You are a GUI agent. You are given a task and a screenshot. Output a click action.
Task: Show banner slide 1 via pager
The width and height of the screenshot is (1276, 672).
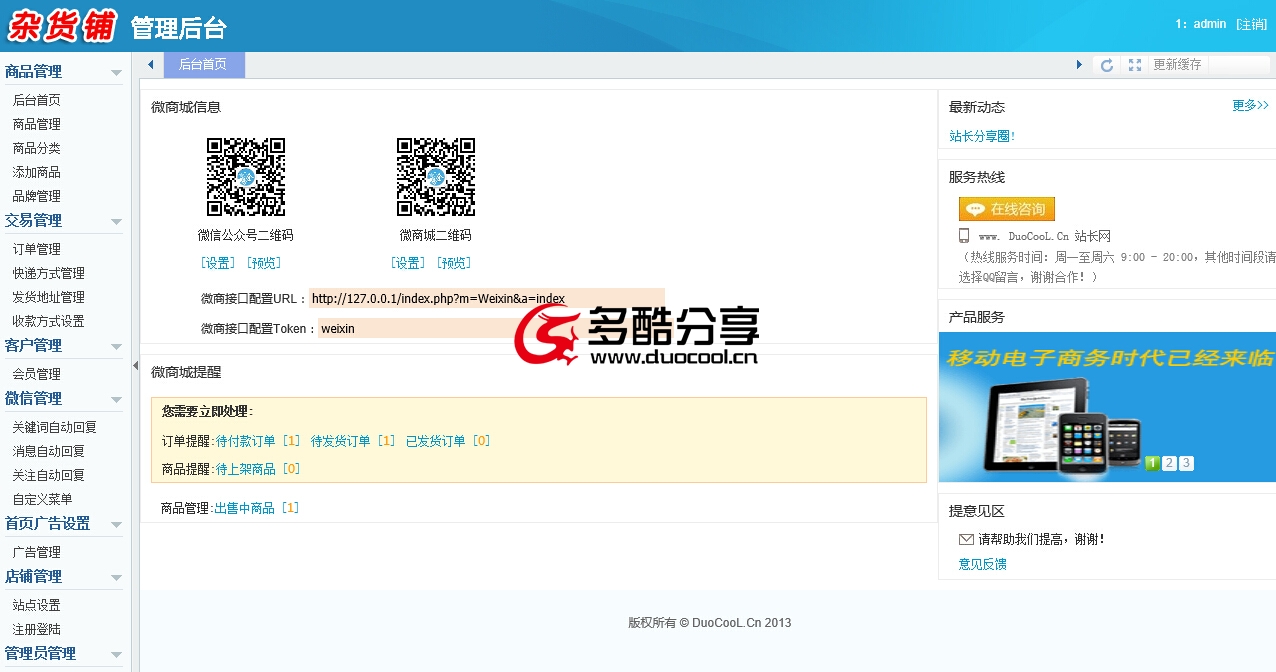coord(1152,463)
